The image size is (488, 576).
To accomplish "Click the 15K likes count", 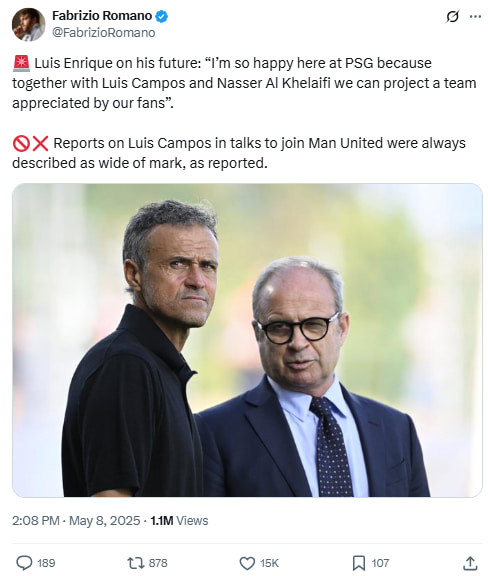I will click(x=269, y=563).
